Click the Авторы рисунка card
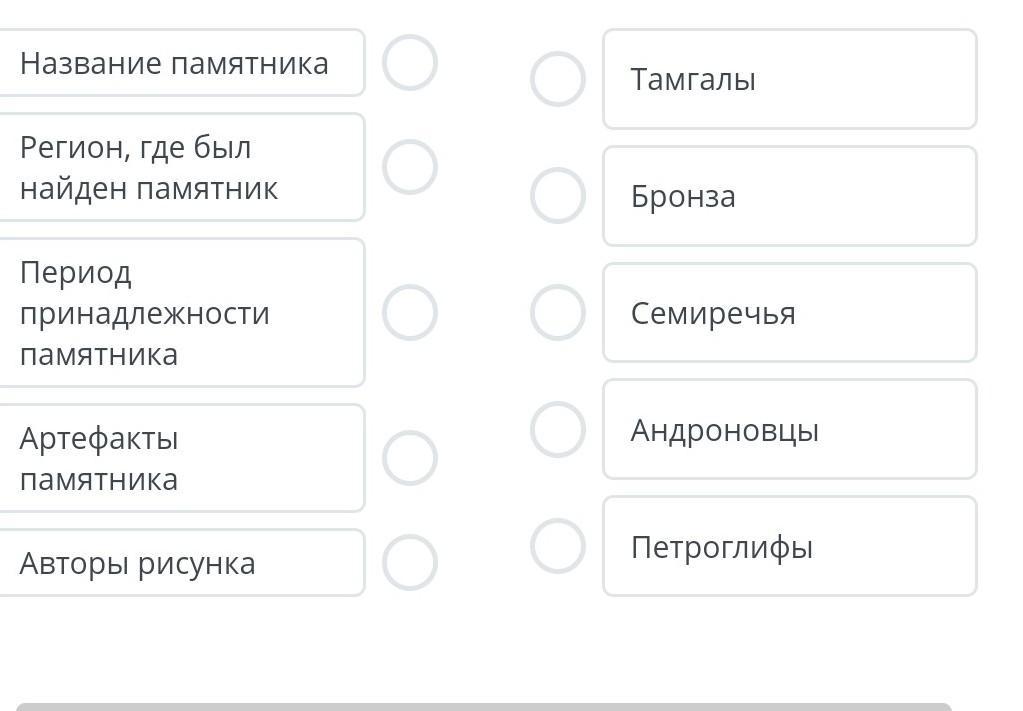Viewport: 1023px width, 711px height. click(x=180, y=563)
